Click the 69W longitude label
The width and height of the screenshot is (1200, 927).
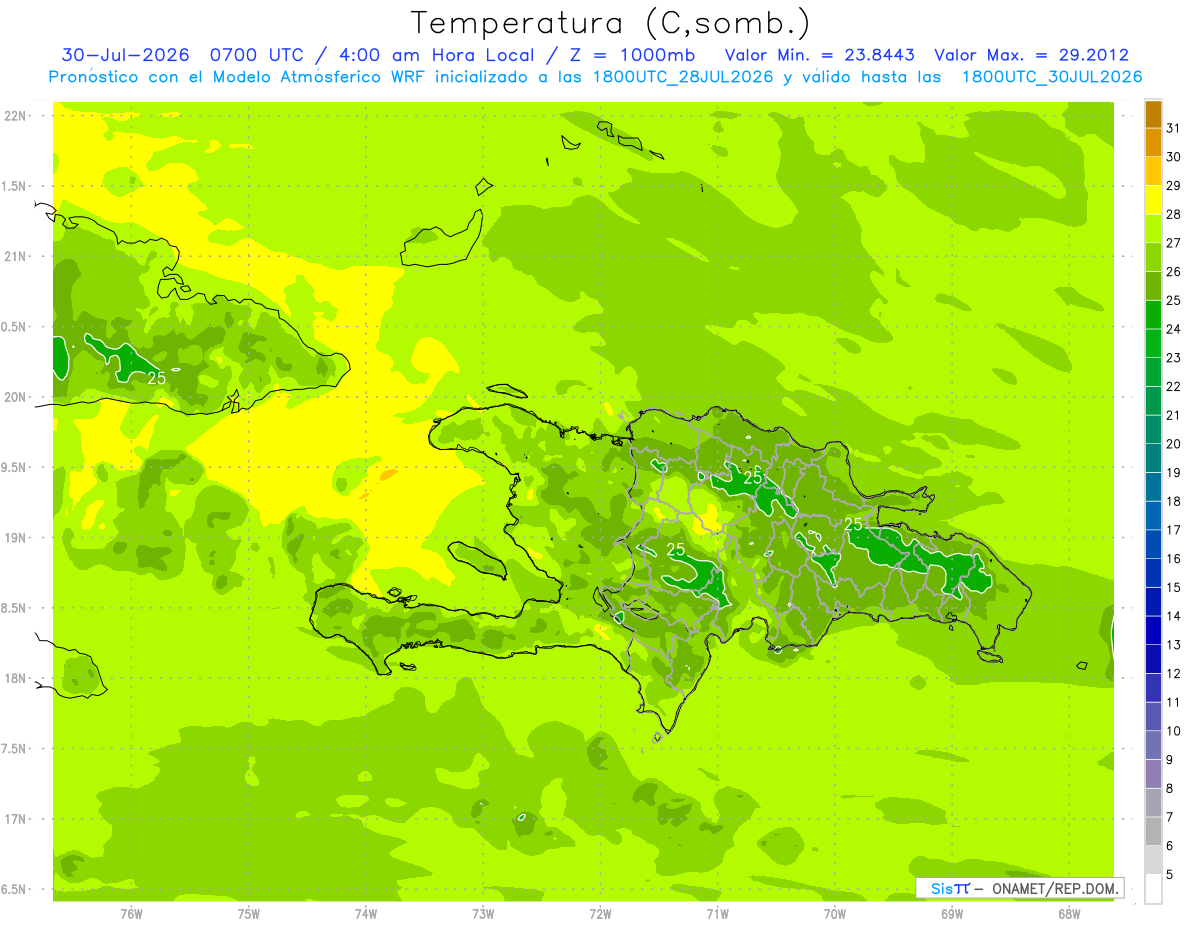point(952,914)
